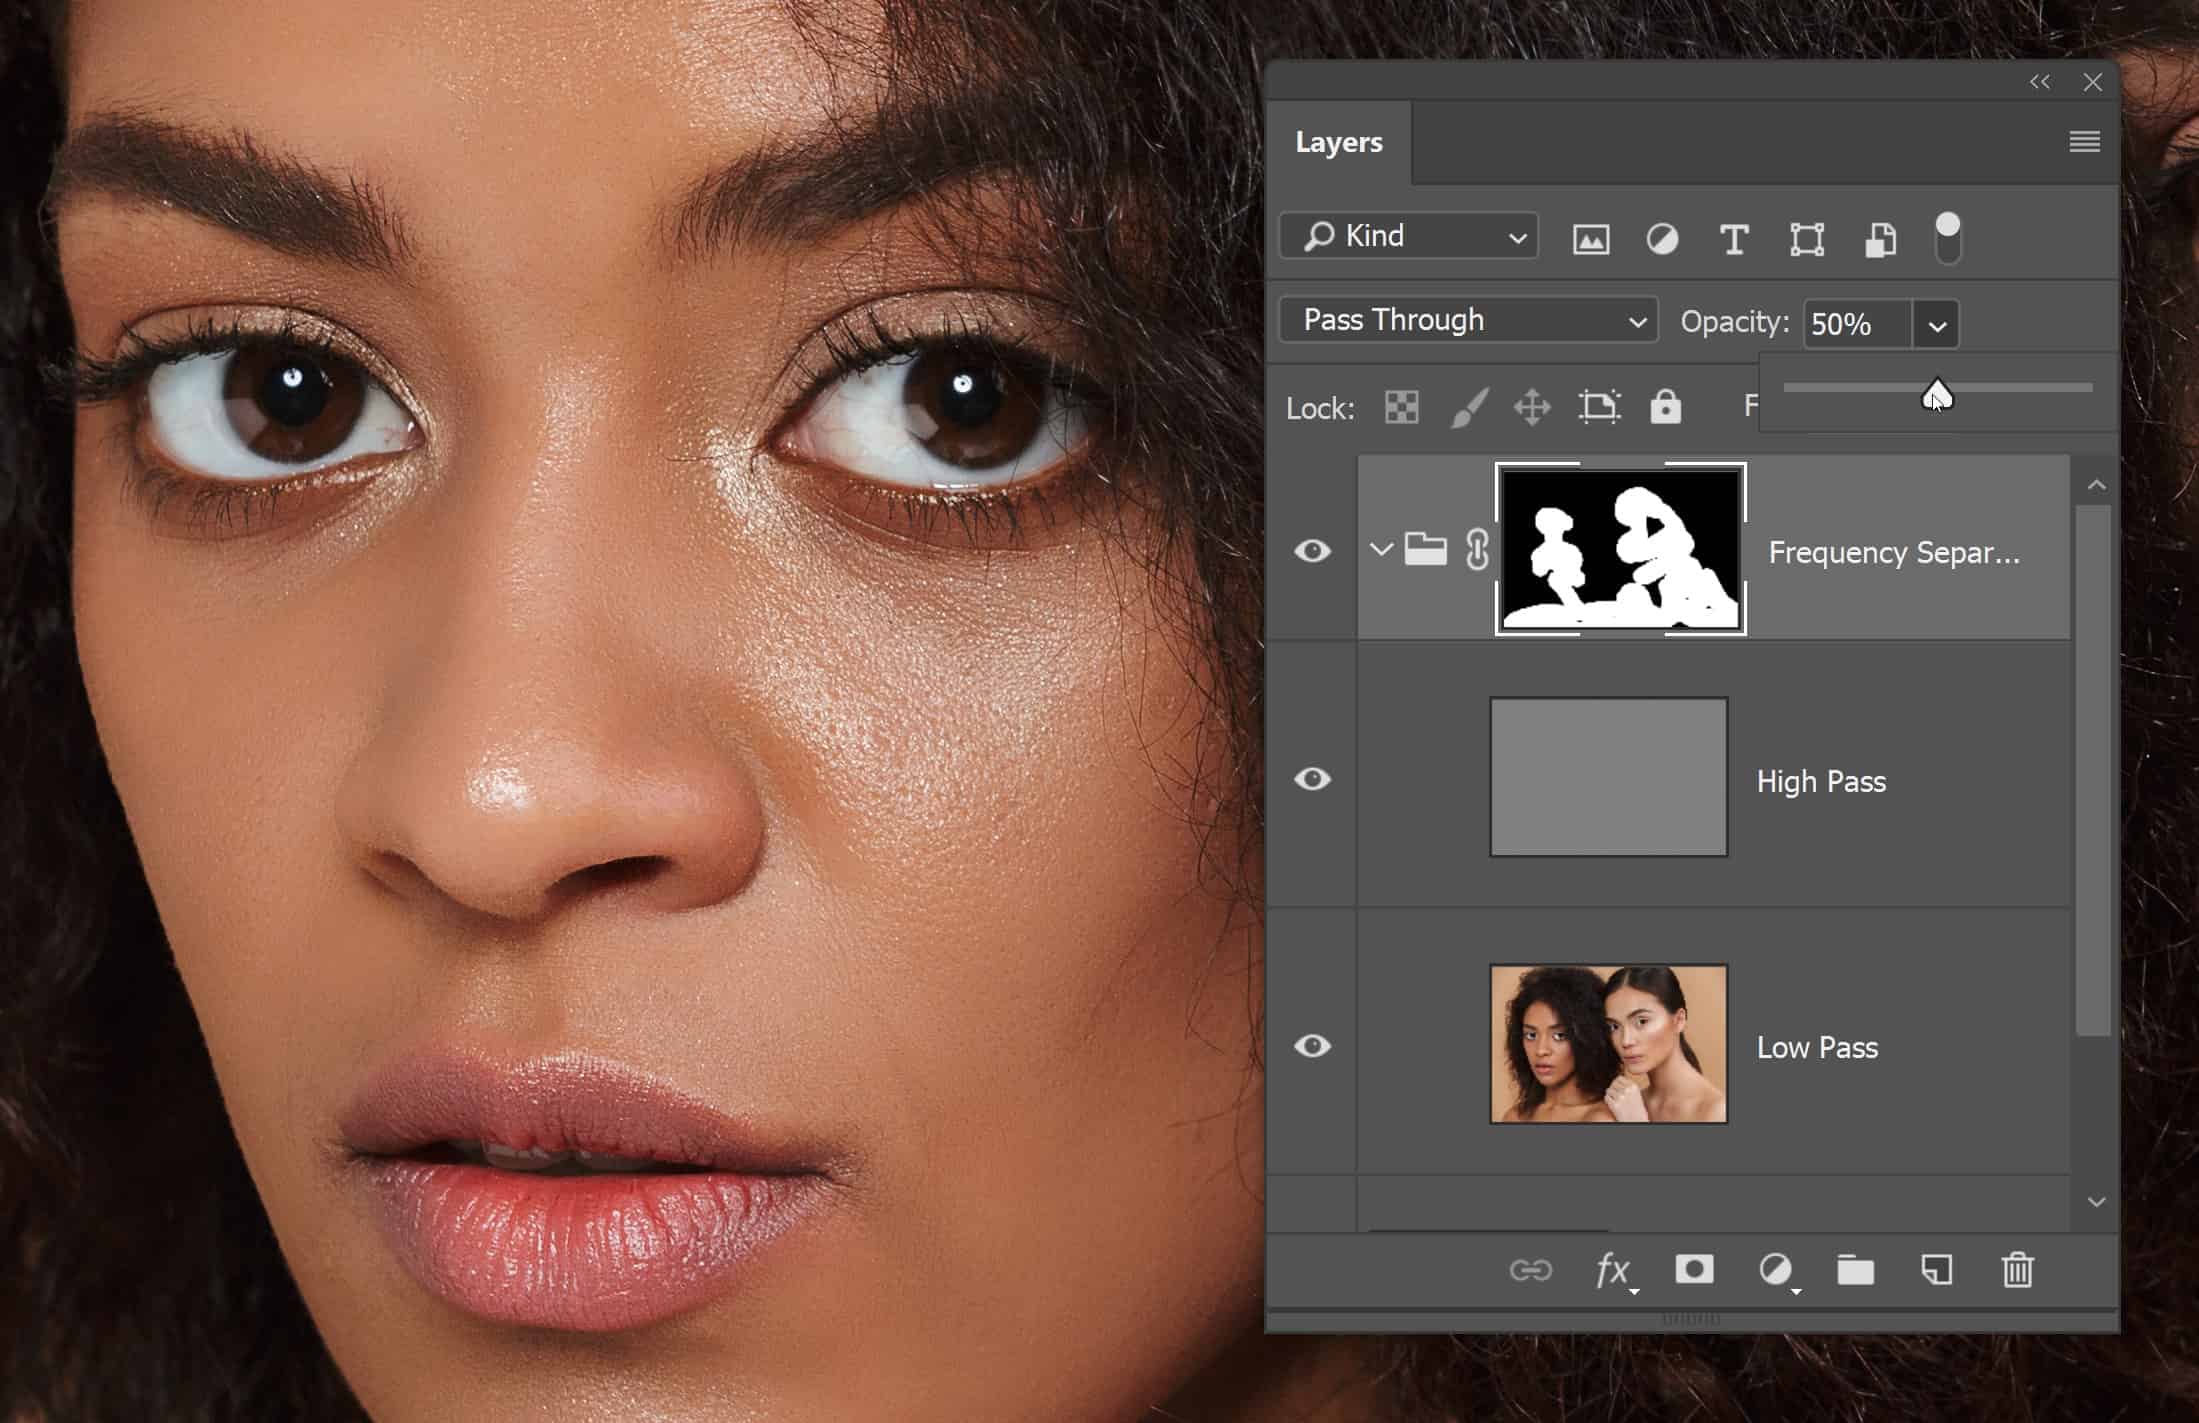The width and height of the screenshot is (2199, 1423).
Task: Select the group layer mask thumbnail
Action: 1621,549
